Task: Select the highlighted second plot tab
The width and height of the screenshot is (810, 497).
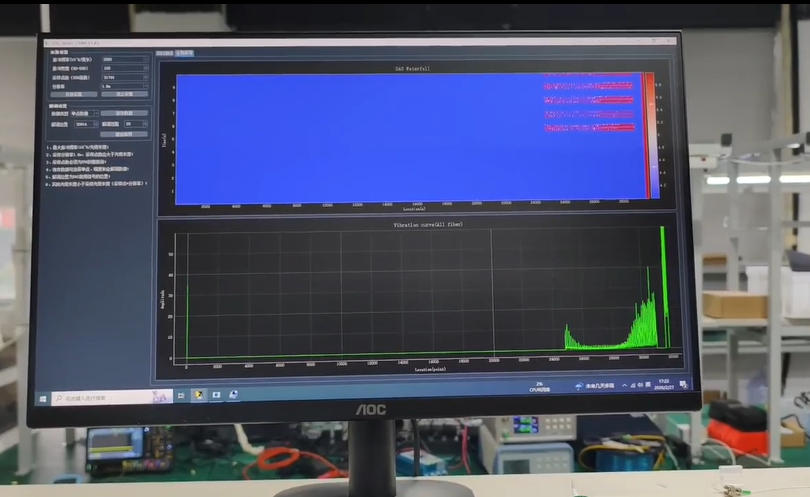Action: point(185,53)
